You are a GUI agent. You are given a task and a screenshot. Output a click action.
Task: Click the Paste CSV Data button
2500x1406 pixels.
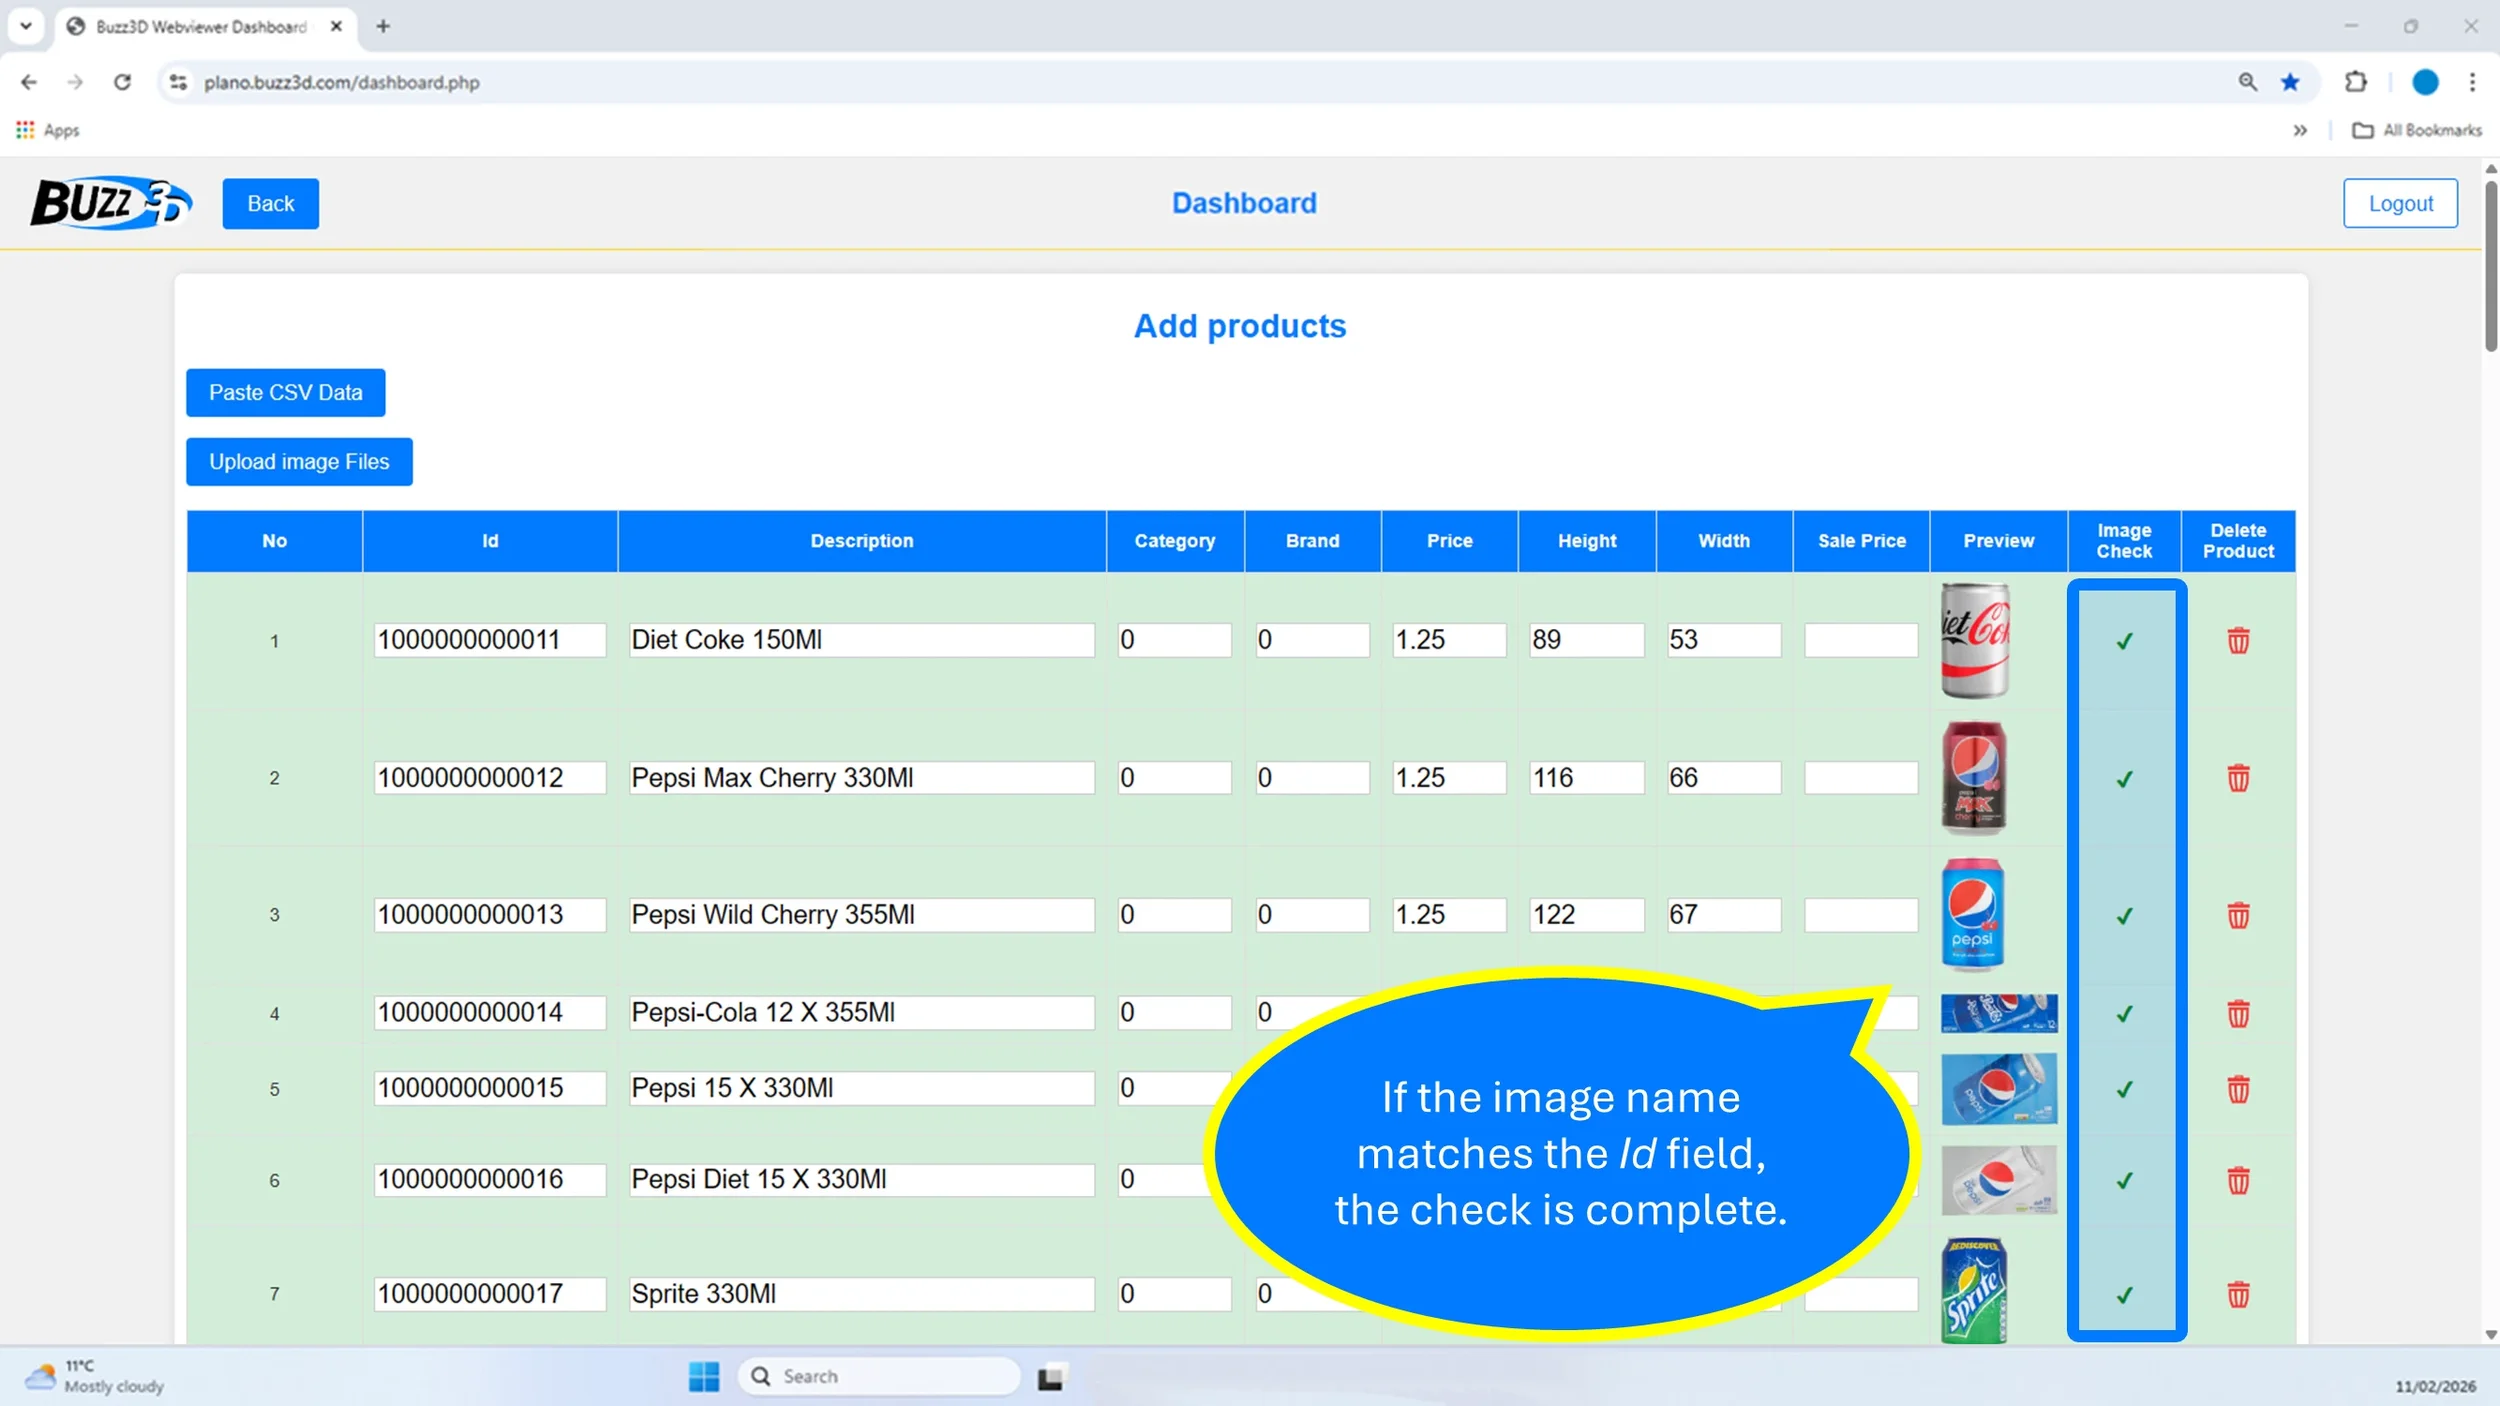pyautogui.click(x=285, y=392)
